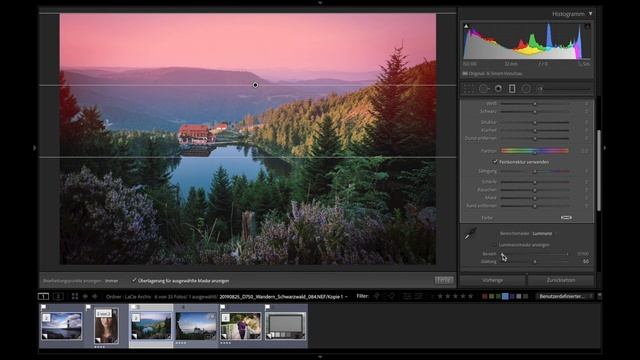640x360 pixels.
Task: Adjust the Weiß slider
Action: [535, 104]
